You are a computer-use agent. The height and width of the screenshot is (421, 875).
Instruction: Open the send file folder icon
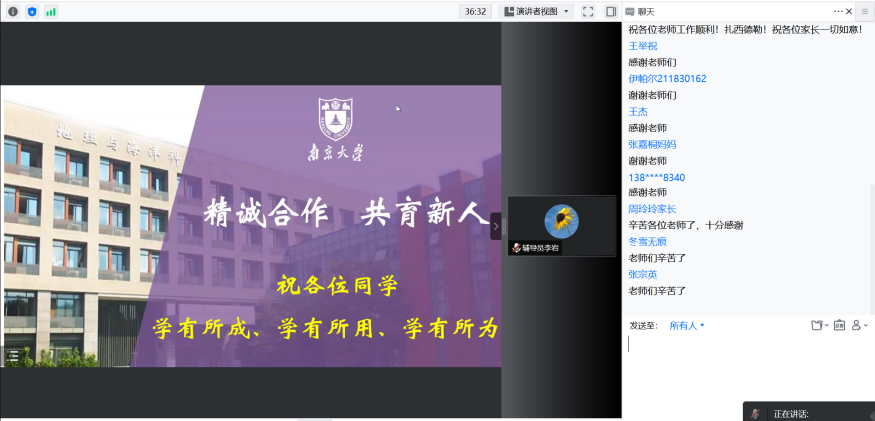coord(817,325)
